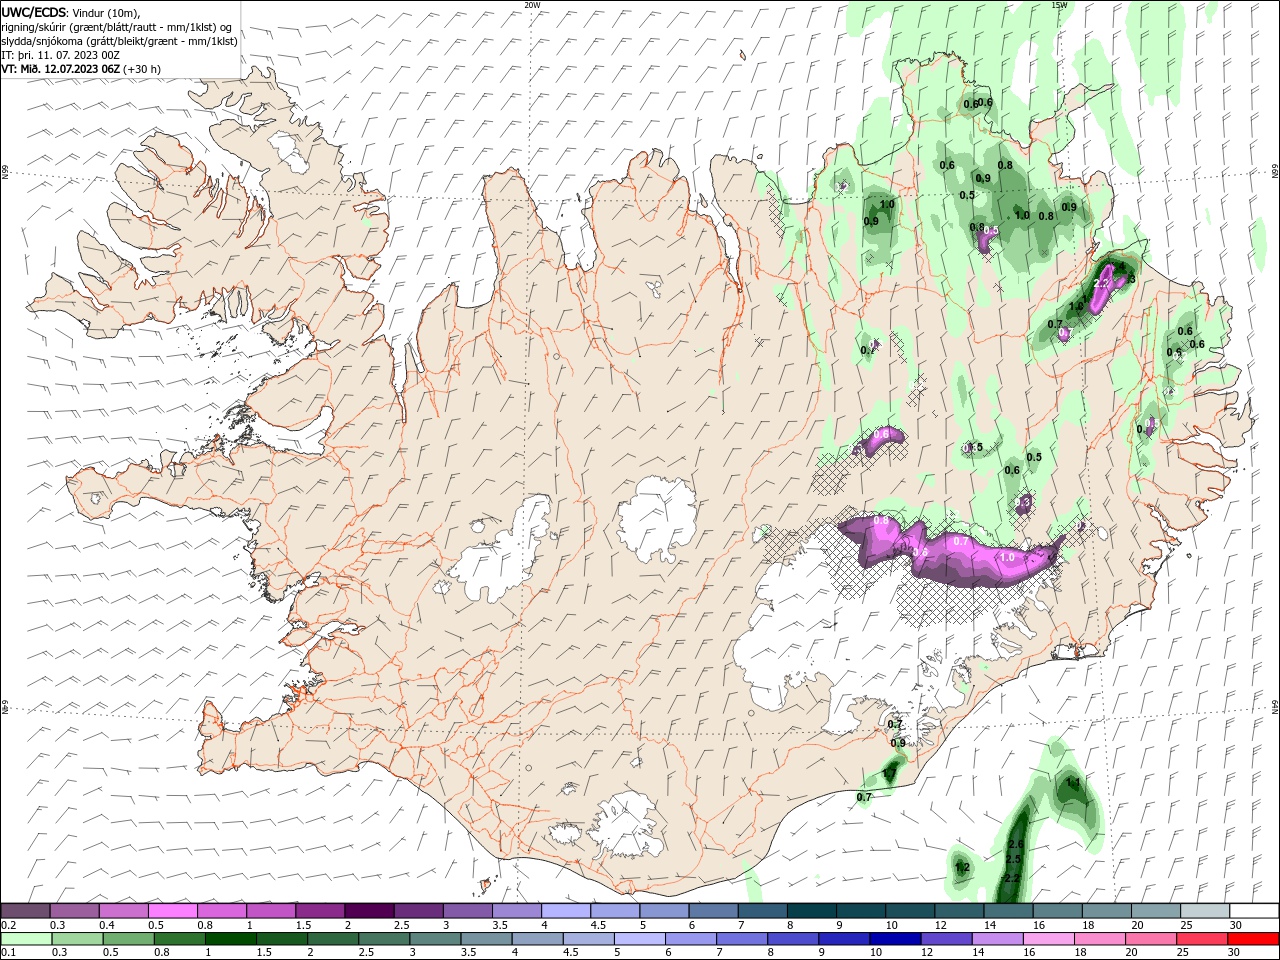Screen dimensions: 1280x960
Task: Pick the darkest green rain swatch between 1 and 1.5
Action: click(231, 938)
